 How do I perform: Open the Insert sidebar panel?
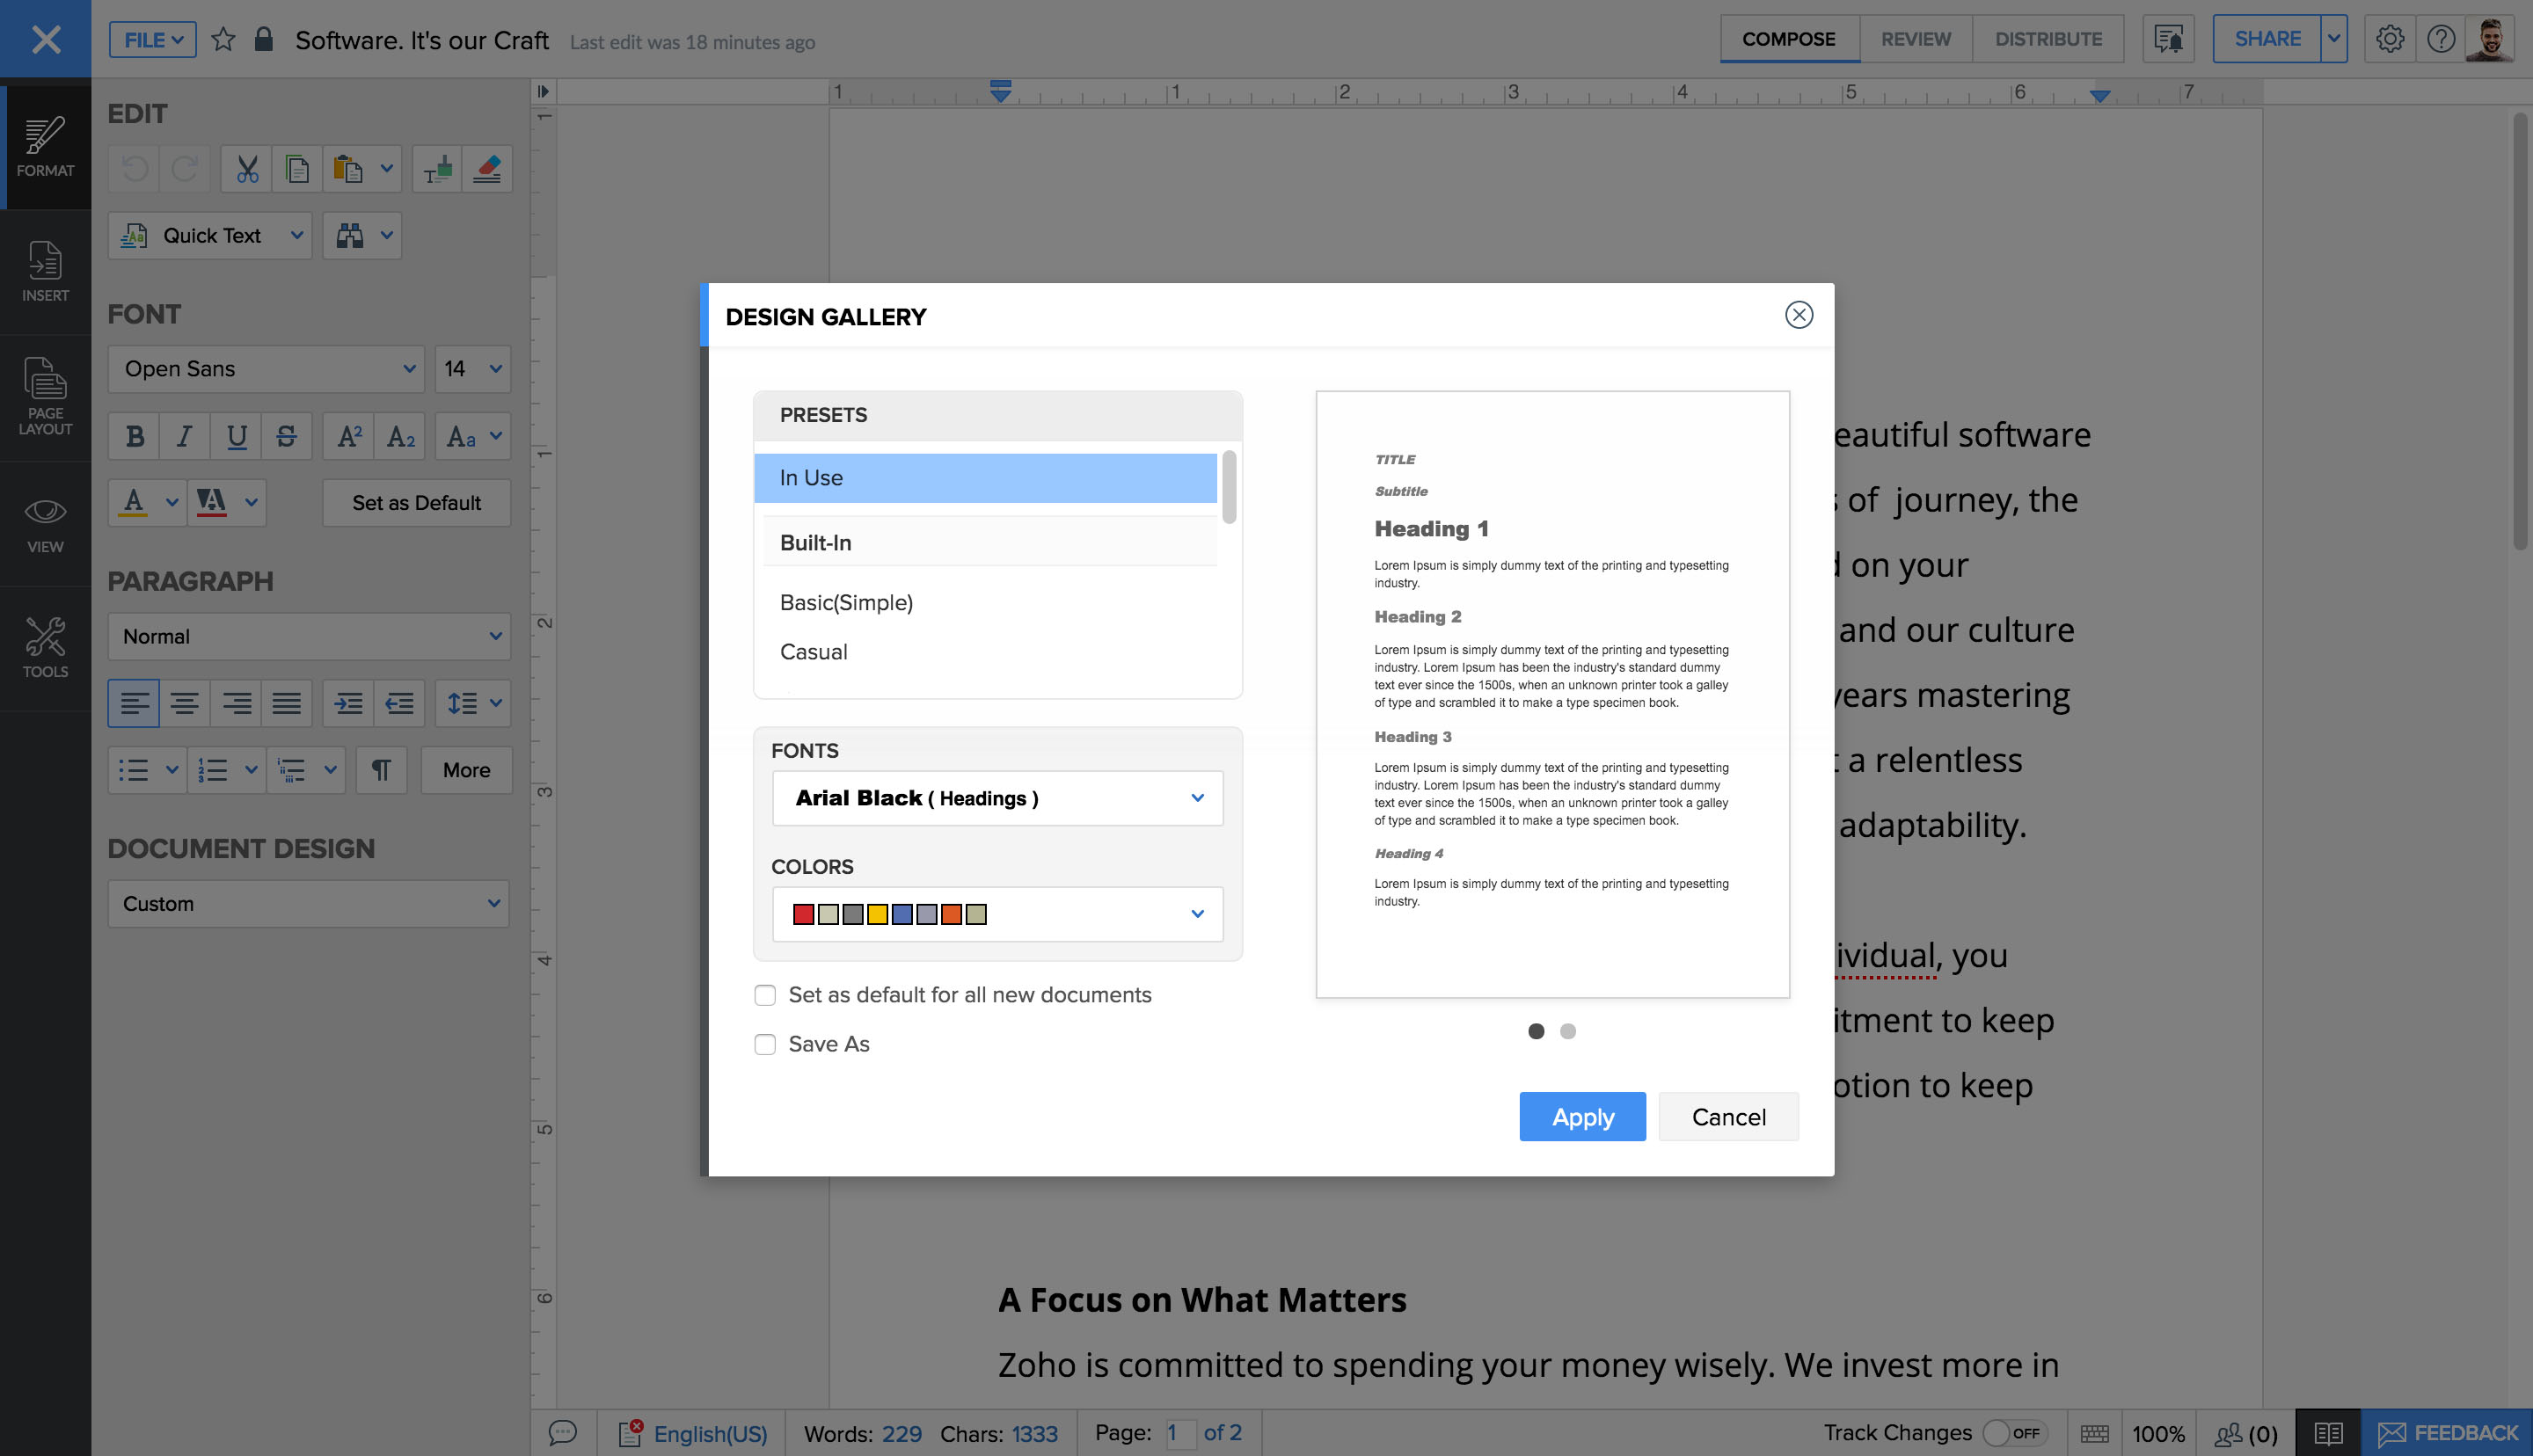[45, 271]
